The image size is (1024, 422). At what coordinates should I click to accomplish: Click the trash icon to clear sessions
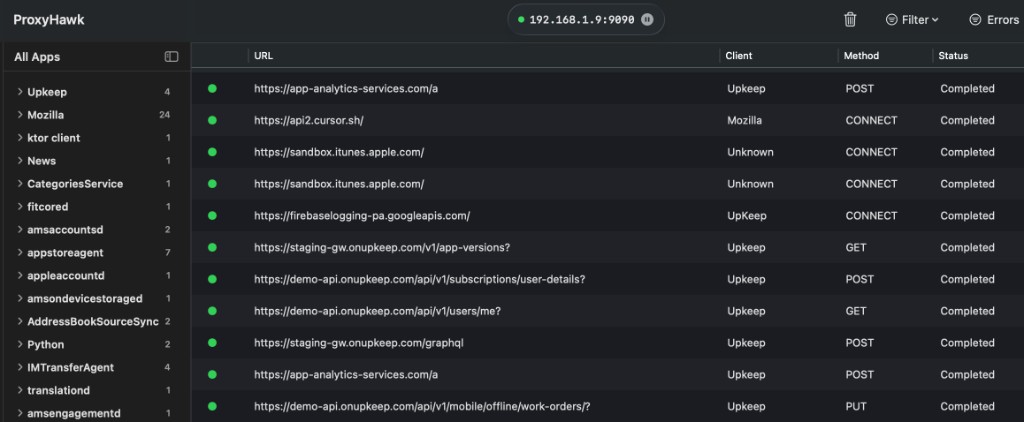(x=850, y=20)
